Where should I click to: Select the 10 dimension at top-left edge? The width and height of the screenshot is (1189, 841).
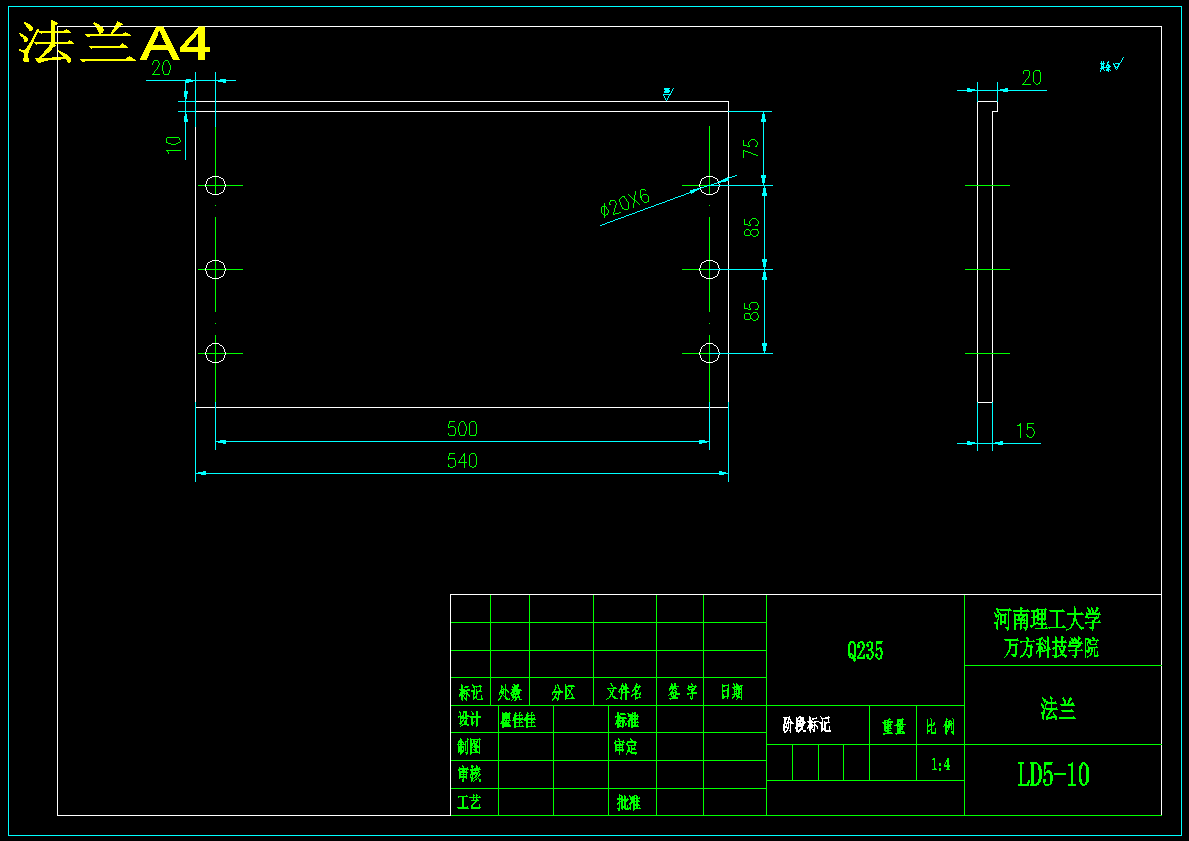tap(174, 146)
